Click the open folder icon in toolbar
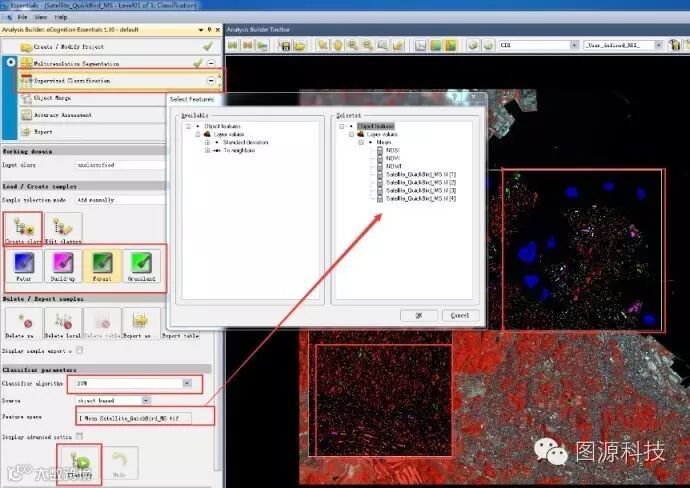690x488 pixels. (x=300, y=45)
